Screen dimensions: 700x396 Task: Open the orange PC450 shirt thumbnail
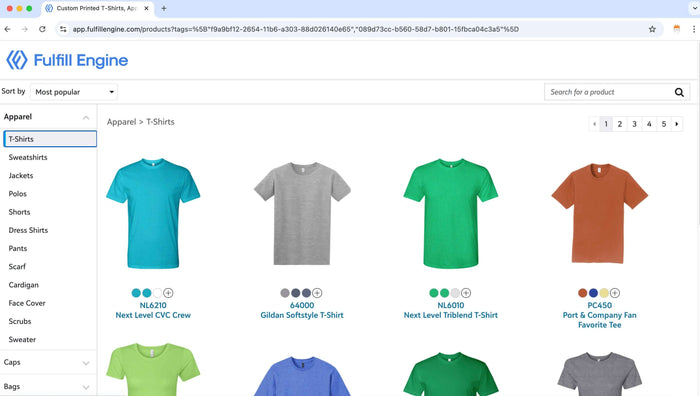pos(600,213)
